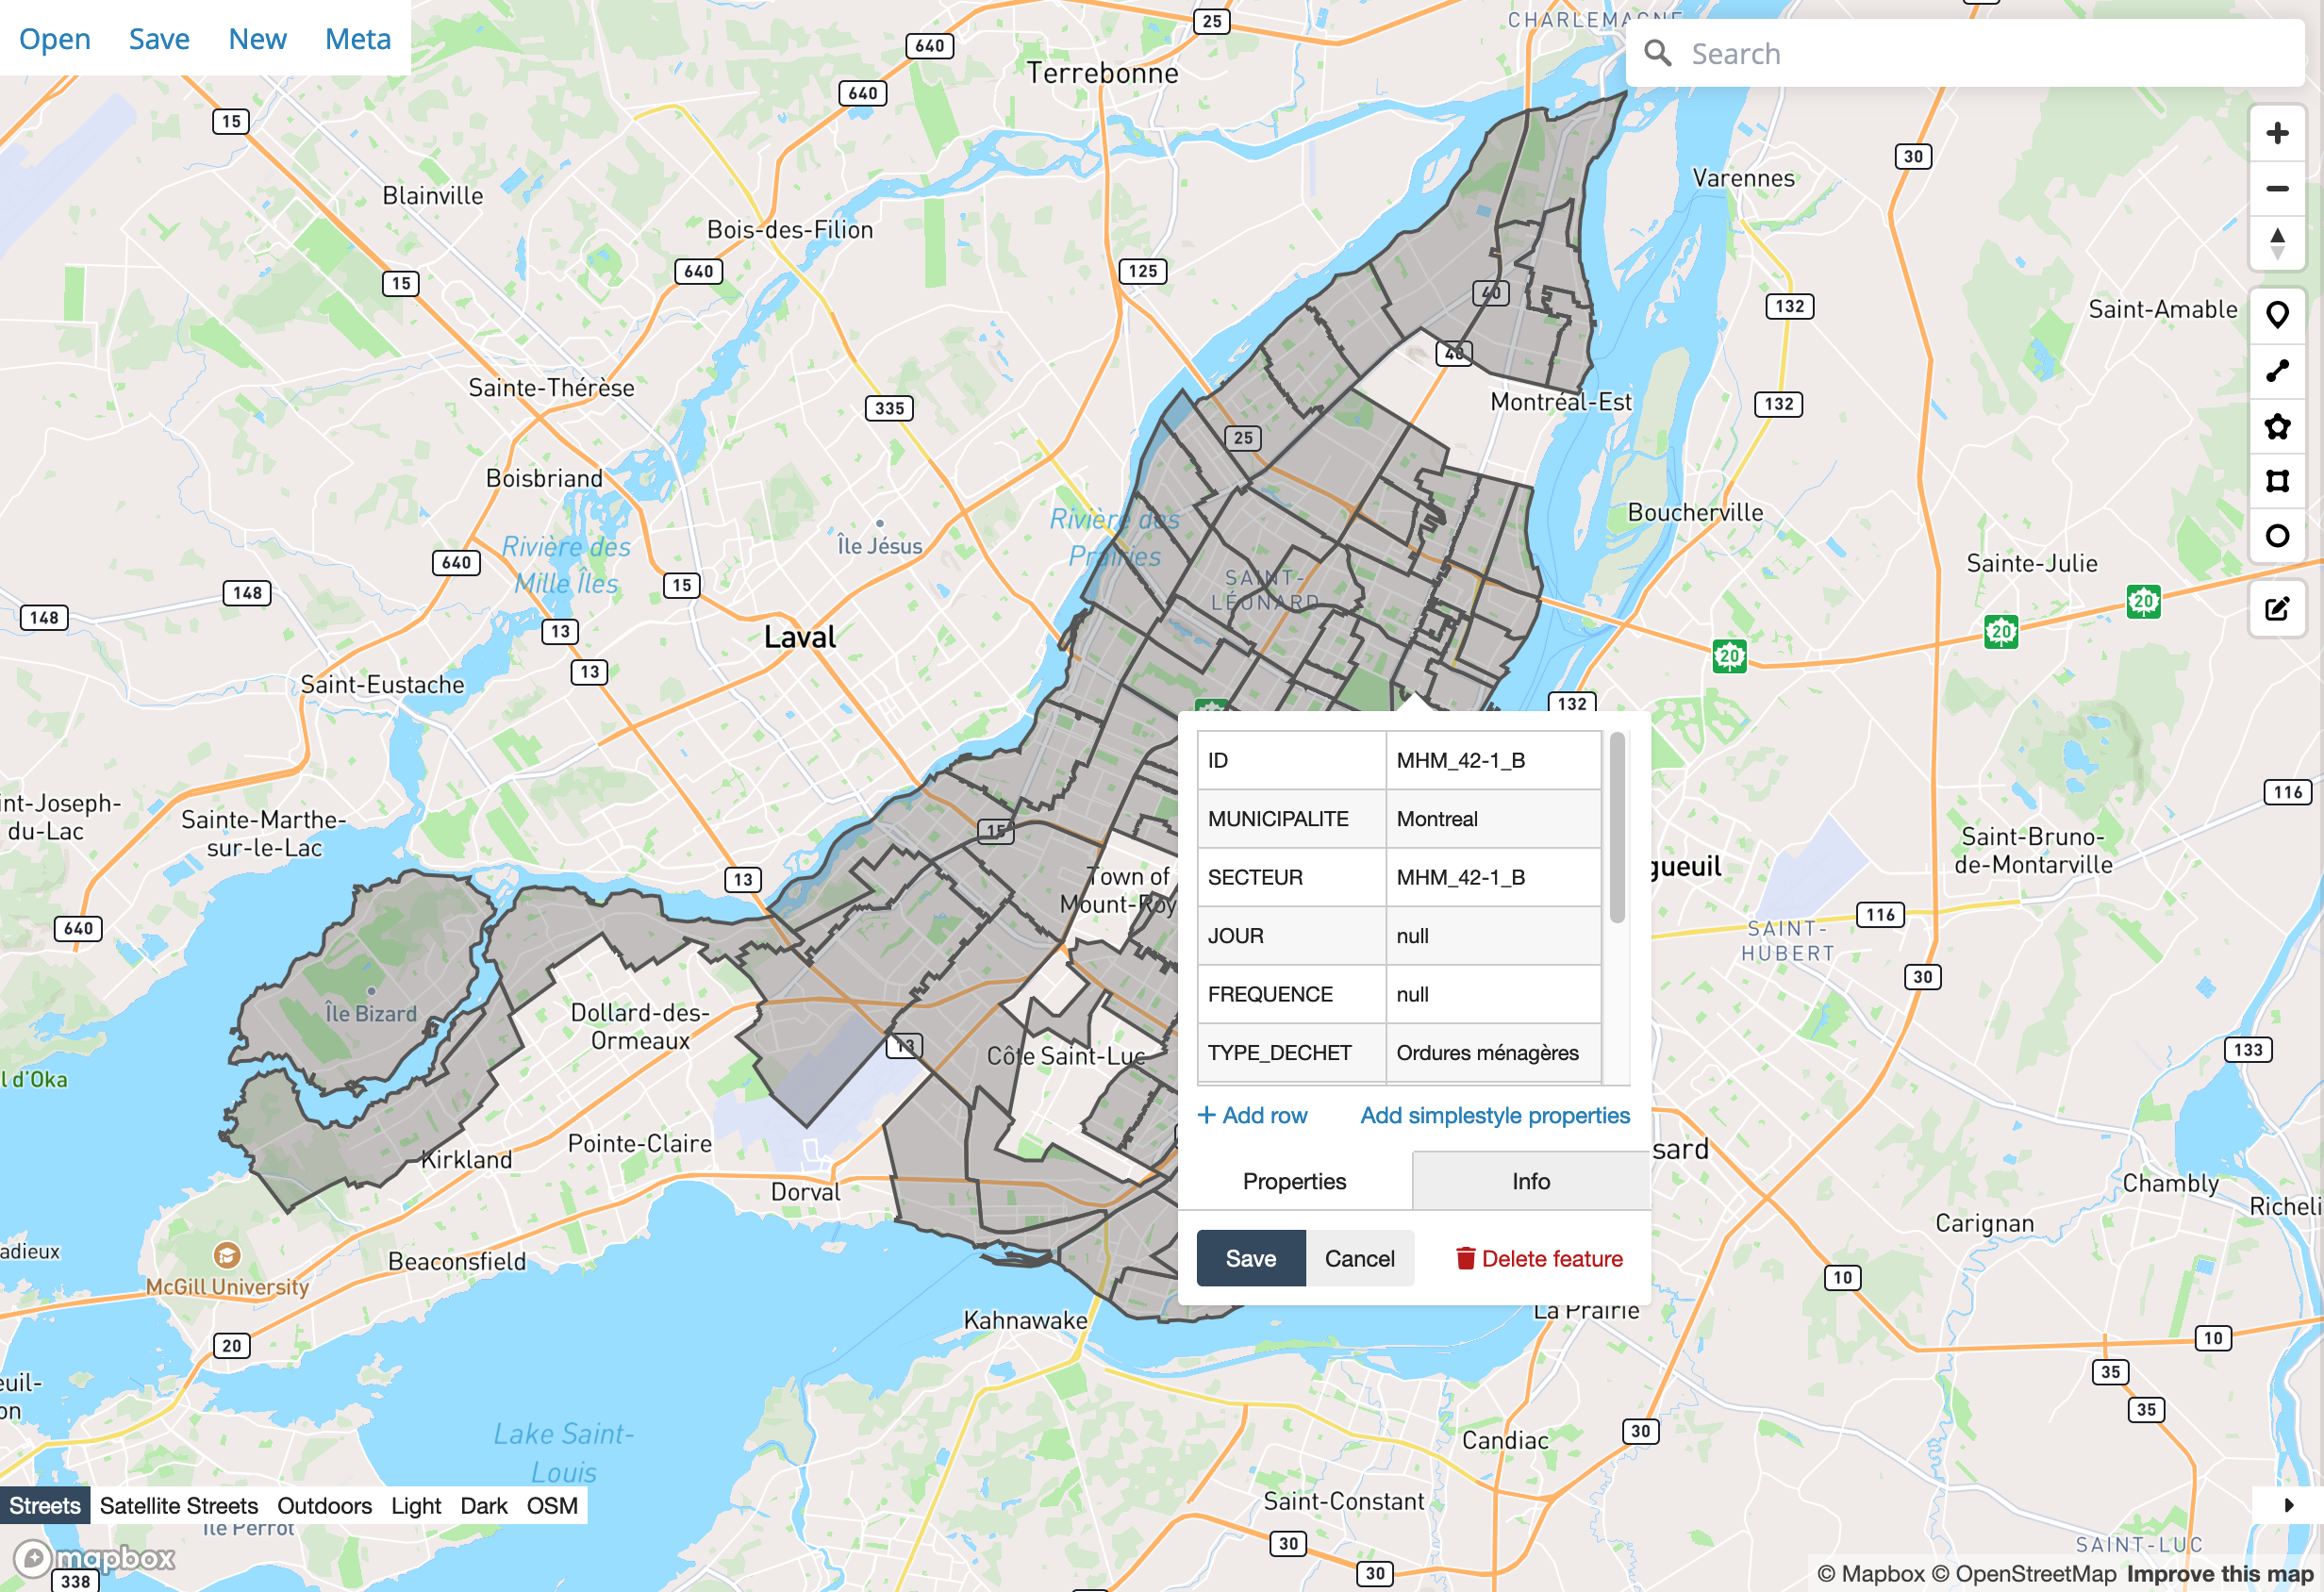Open the Meta menu
This screenshot has height=1592, width=2324.
357,39
